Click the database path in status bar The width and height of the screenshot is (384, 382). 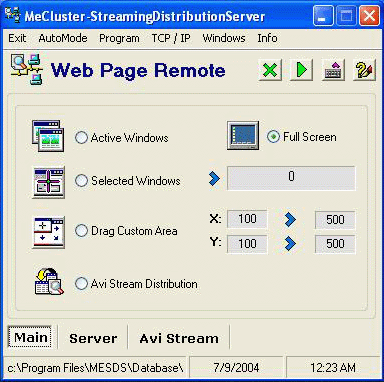coord(95,368)
